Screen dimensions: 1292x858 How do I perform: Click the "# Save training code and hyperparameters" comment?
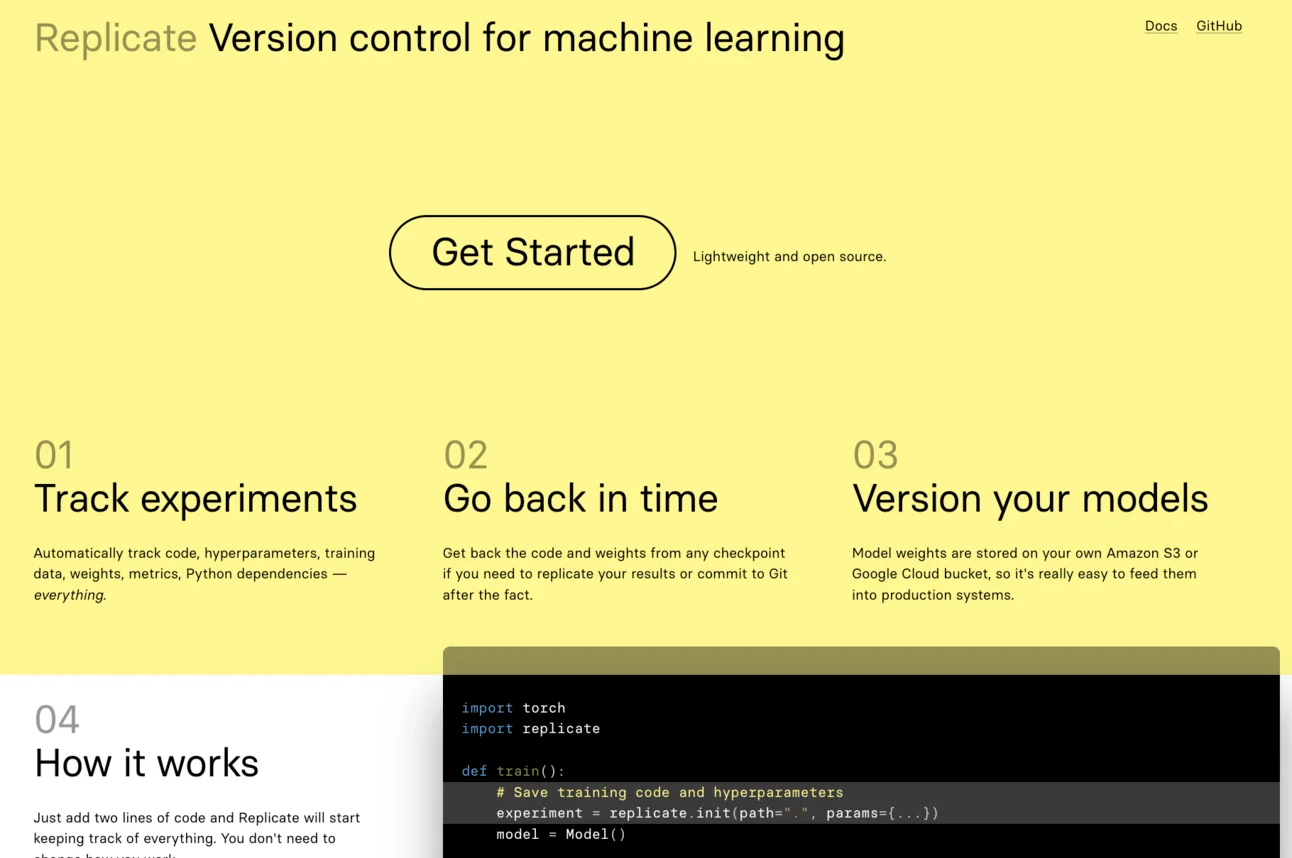point(670,792)
